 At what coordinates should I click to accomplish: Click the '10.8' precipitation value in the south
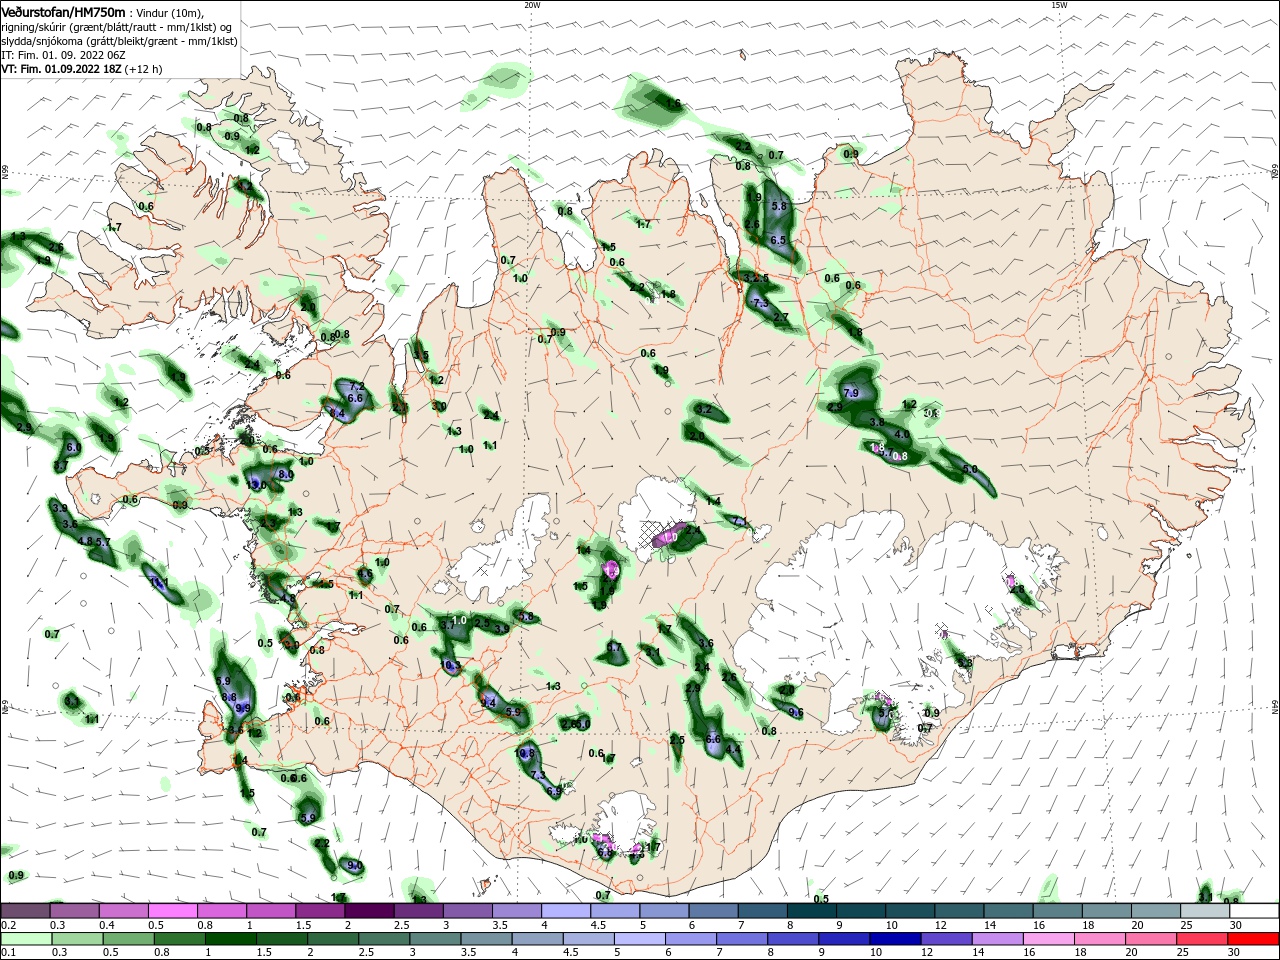click(x=525, y=752)
